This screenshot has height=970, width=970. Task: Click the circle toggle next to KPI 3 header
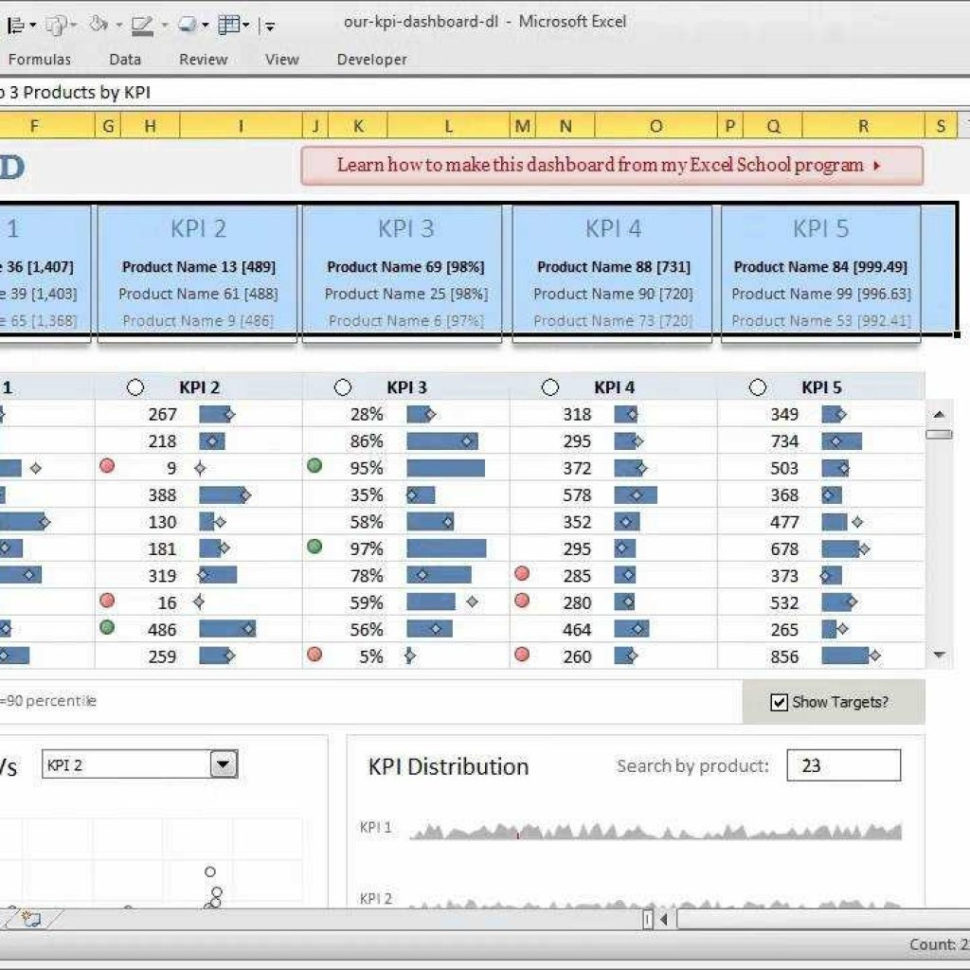click(x=344, y=387)
